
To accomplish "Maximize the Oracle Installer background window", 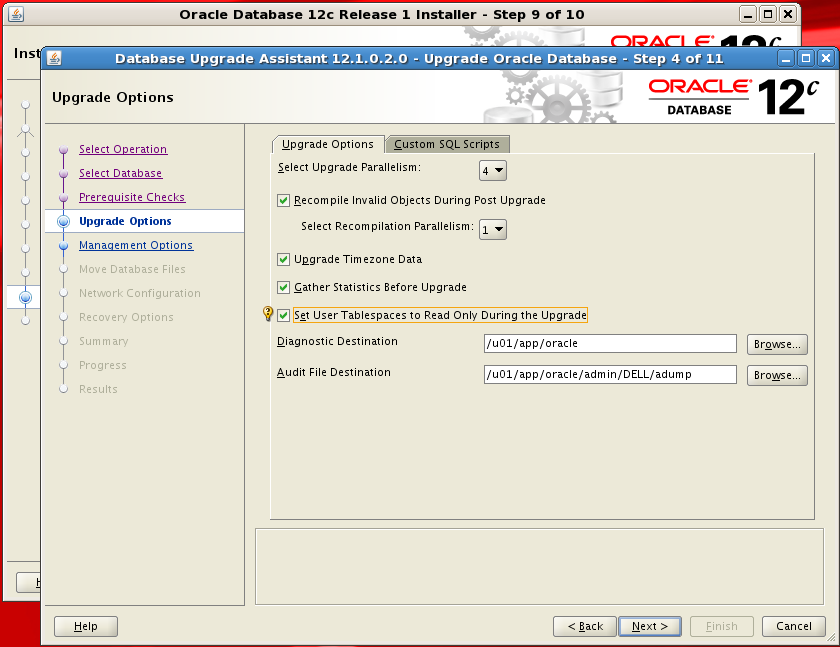I will tap(768, 14).
